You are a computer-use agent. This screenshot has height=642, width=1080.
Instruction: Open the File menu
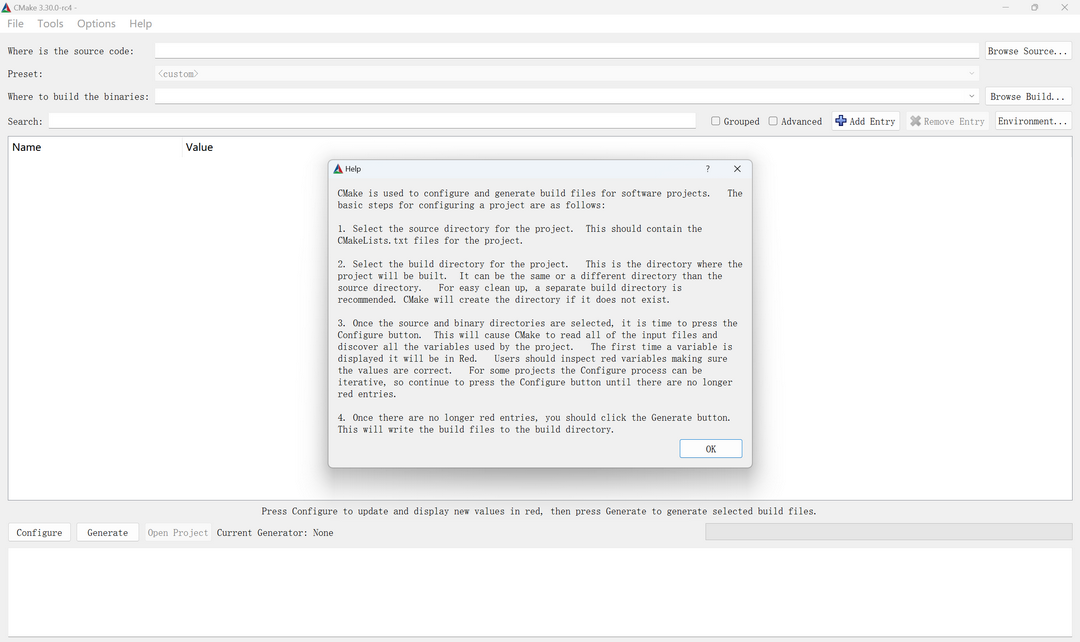tap(15, 23)
